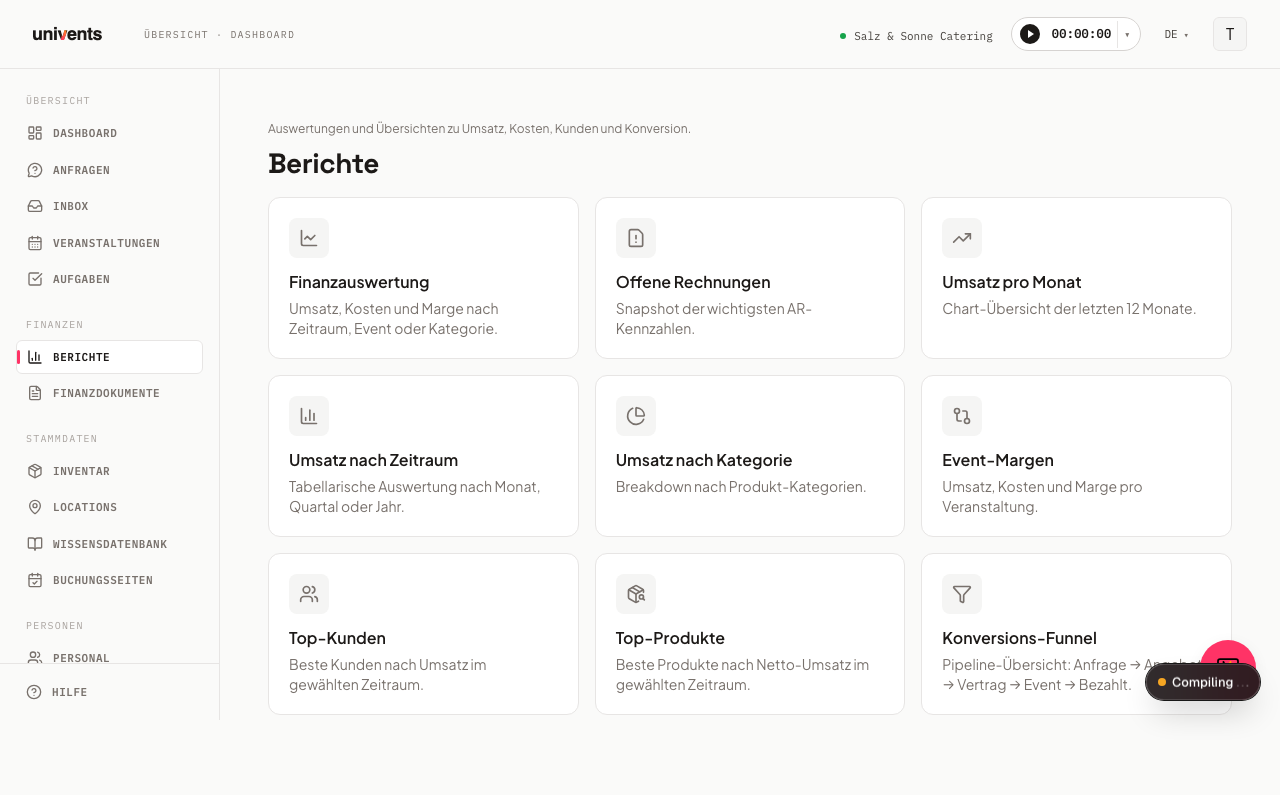Open Dashboard icon in sidebar
This screenshot has height=795, width=1280.
pos(35,133)
